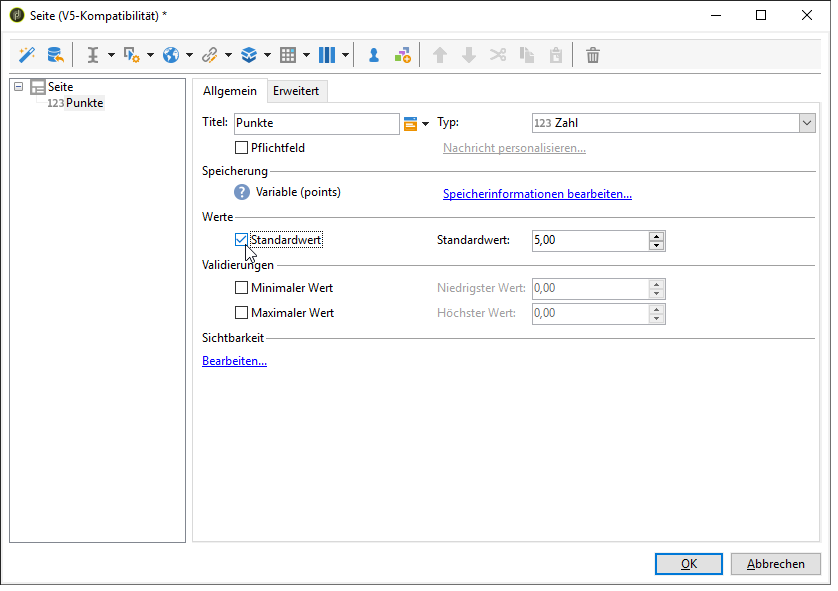Click the blue question mark help icon
The image size is (838, 591).
coord(242,192)
